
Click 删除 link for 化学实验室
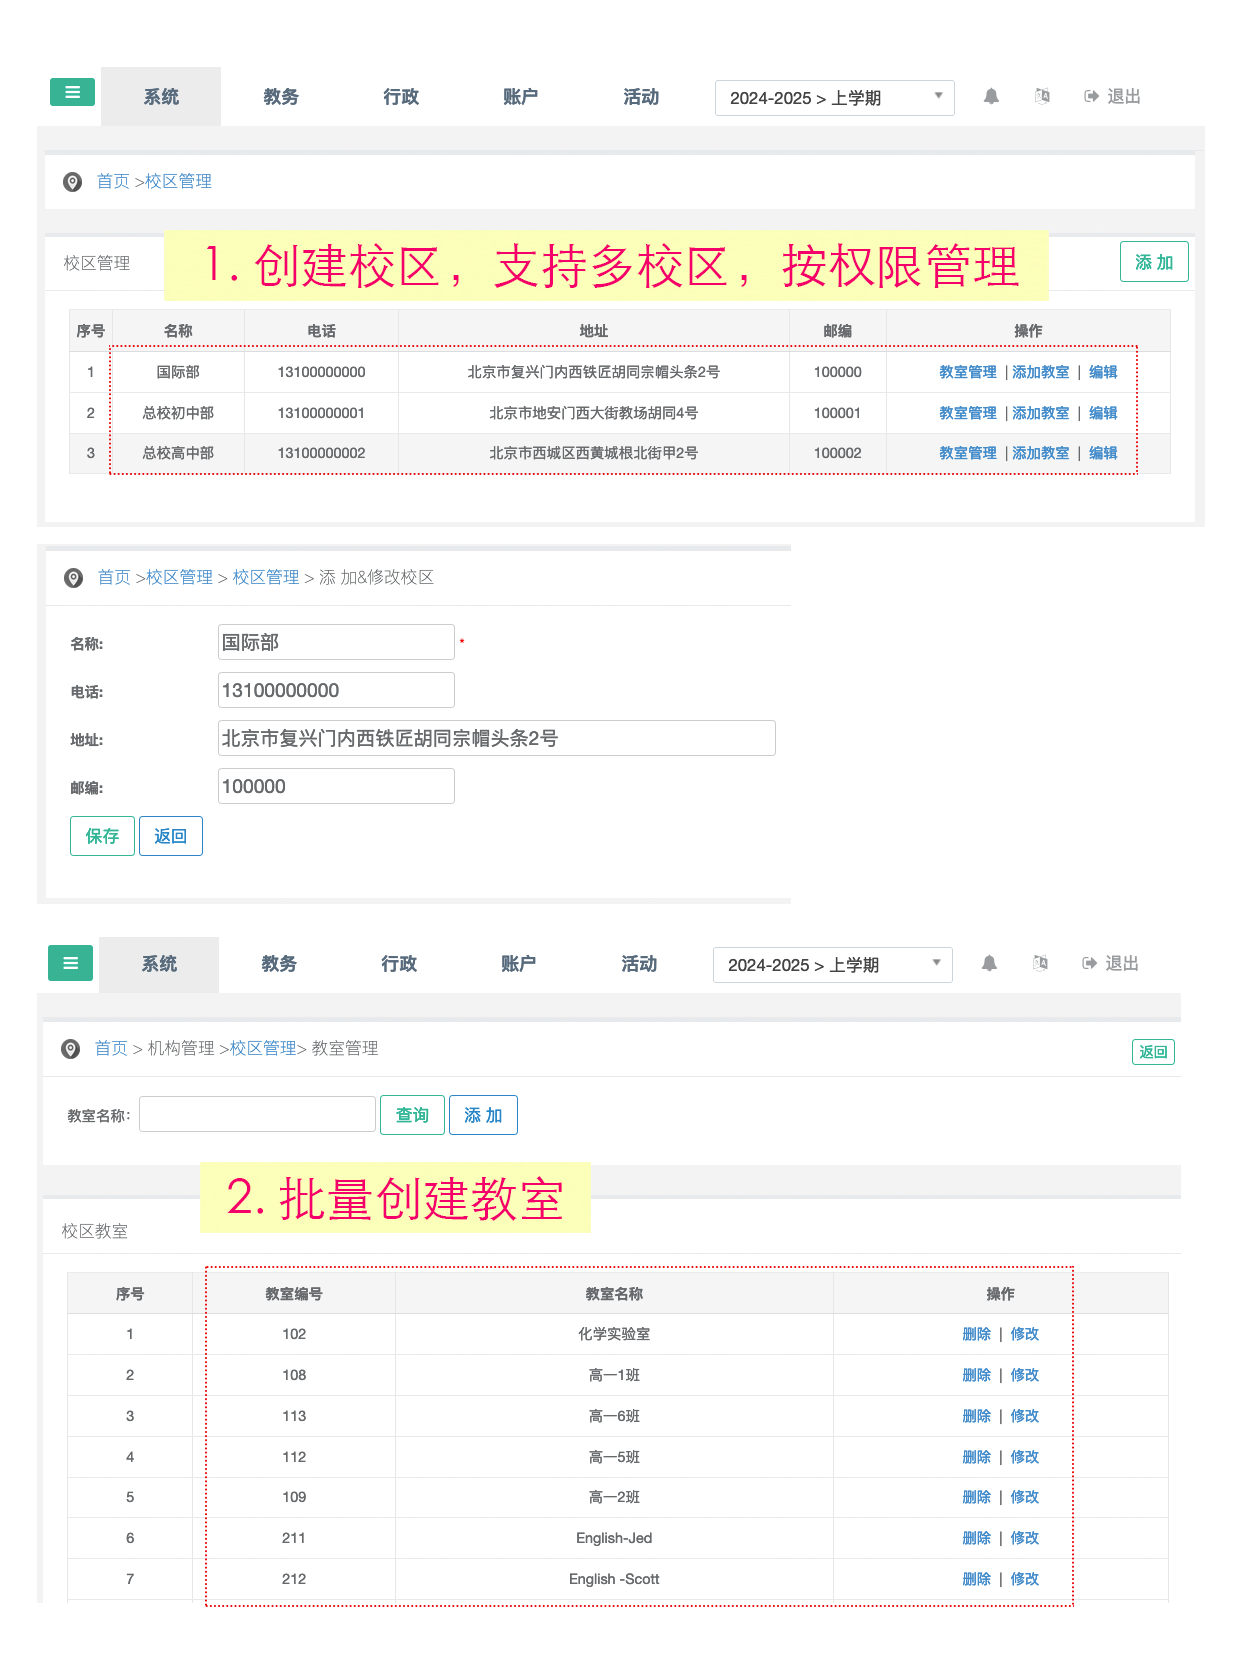point(976,1334)
